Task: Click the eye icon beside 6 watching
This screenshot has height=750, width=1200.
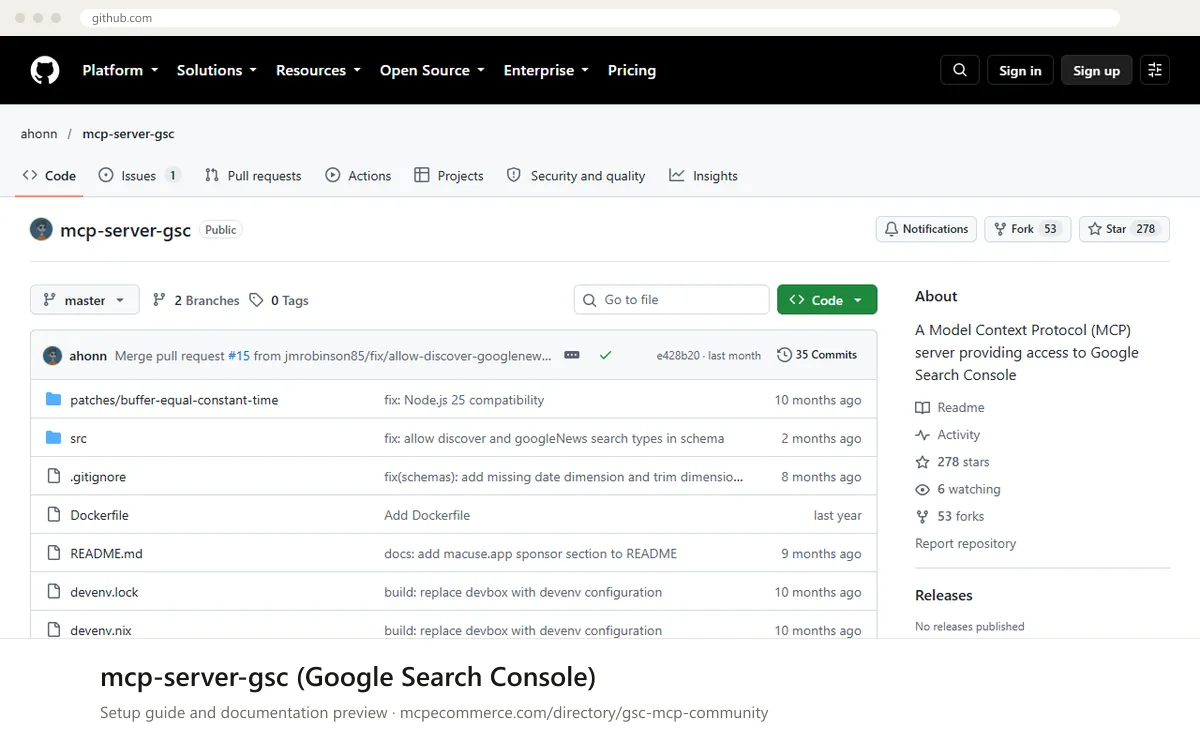Action: tap(923, 489)
